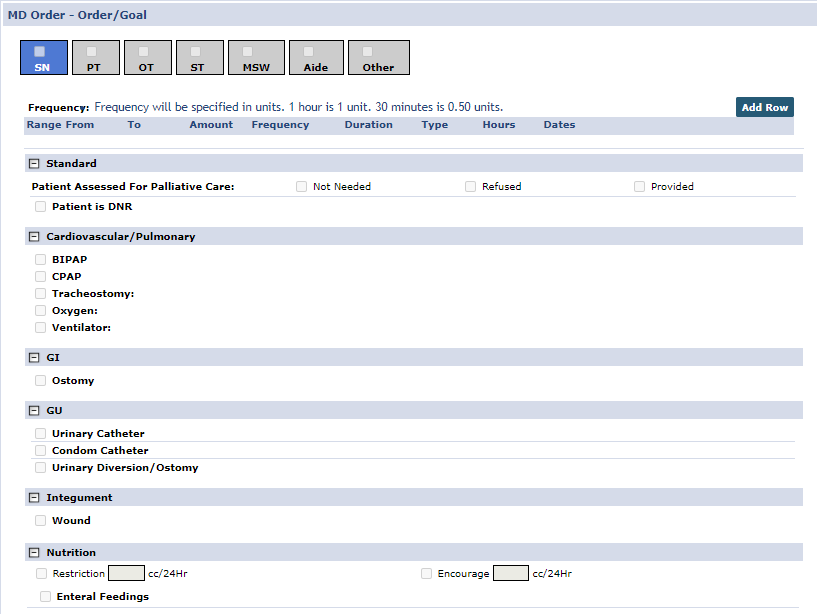817x614 pixels.
Task: Select the ST discipline button
Action: point(199,57)
